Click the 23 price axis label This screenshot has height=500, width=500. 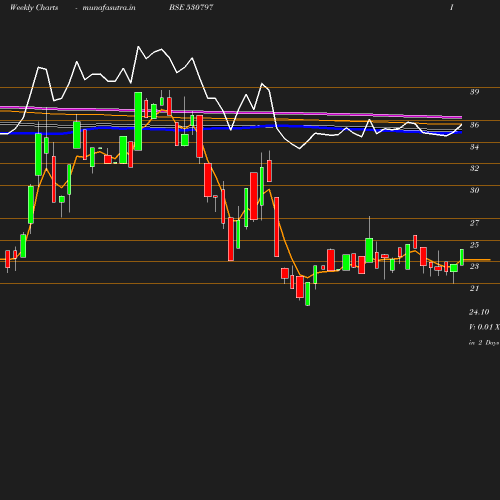point(475,266)
